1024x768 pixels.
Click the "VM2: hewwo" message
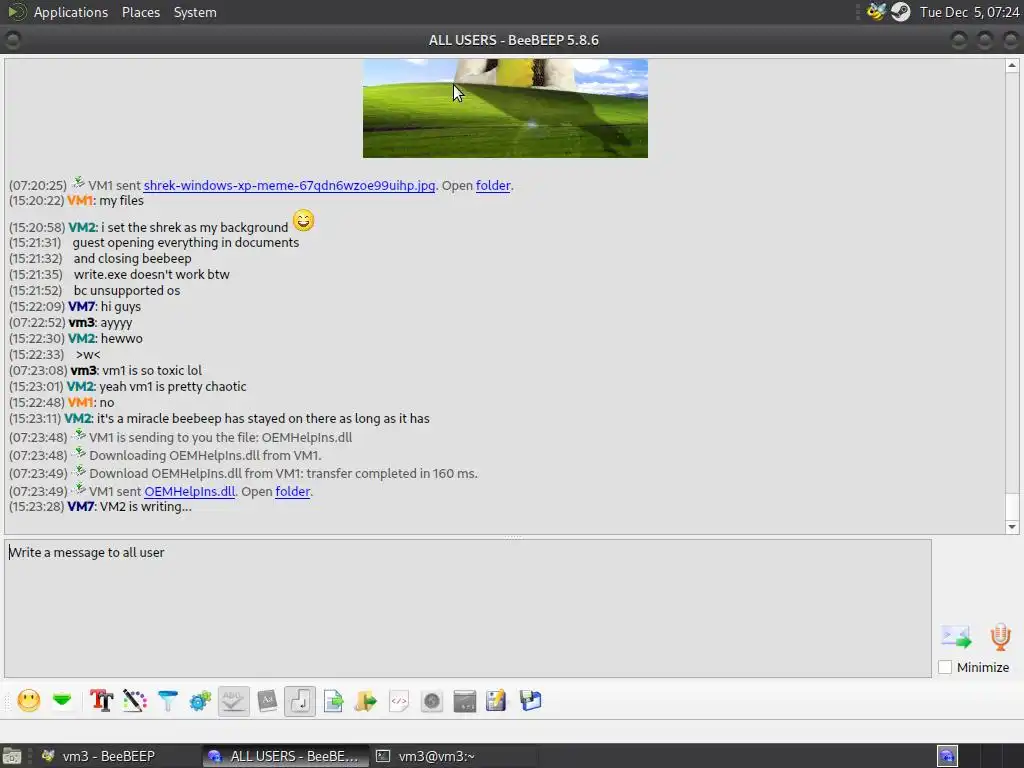[105, 338]
